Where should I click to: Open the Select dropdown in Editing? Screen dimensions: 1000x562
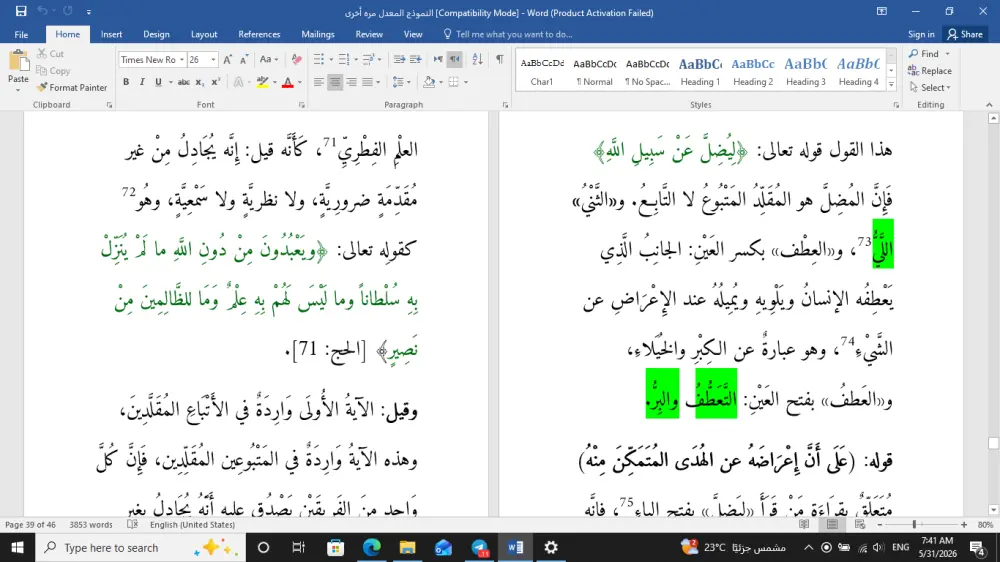[x=930, y=87]
